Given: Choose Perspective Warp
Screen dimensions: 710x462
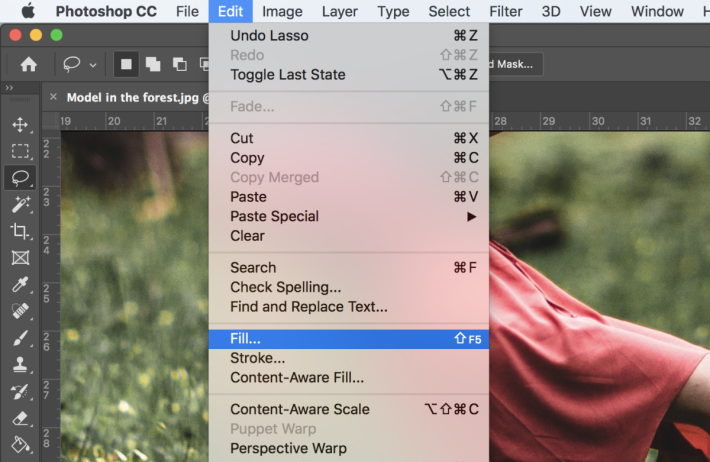Looking at the screenshot, I should pyautogui.click(x=349, y=448).
